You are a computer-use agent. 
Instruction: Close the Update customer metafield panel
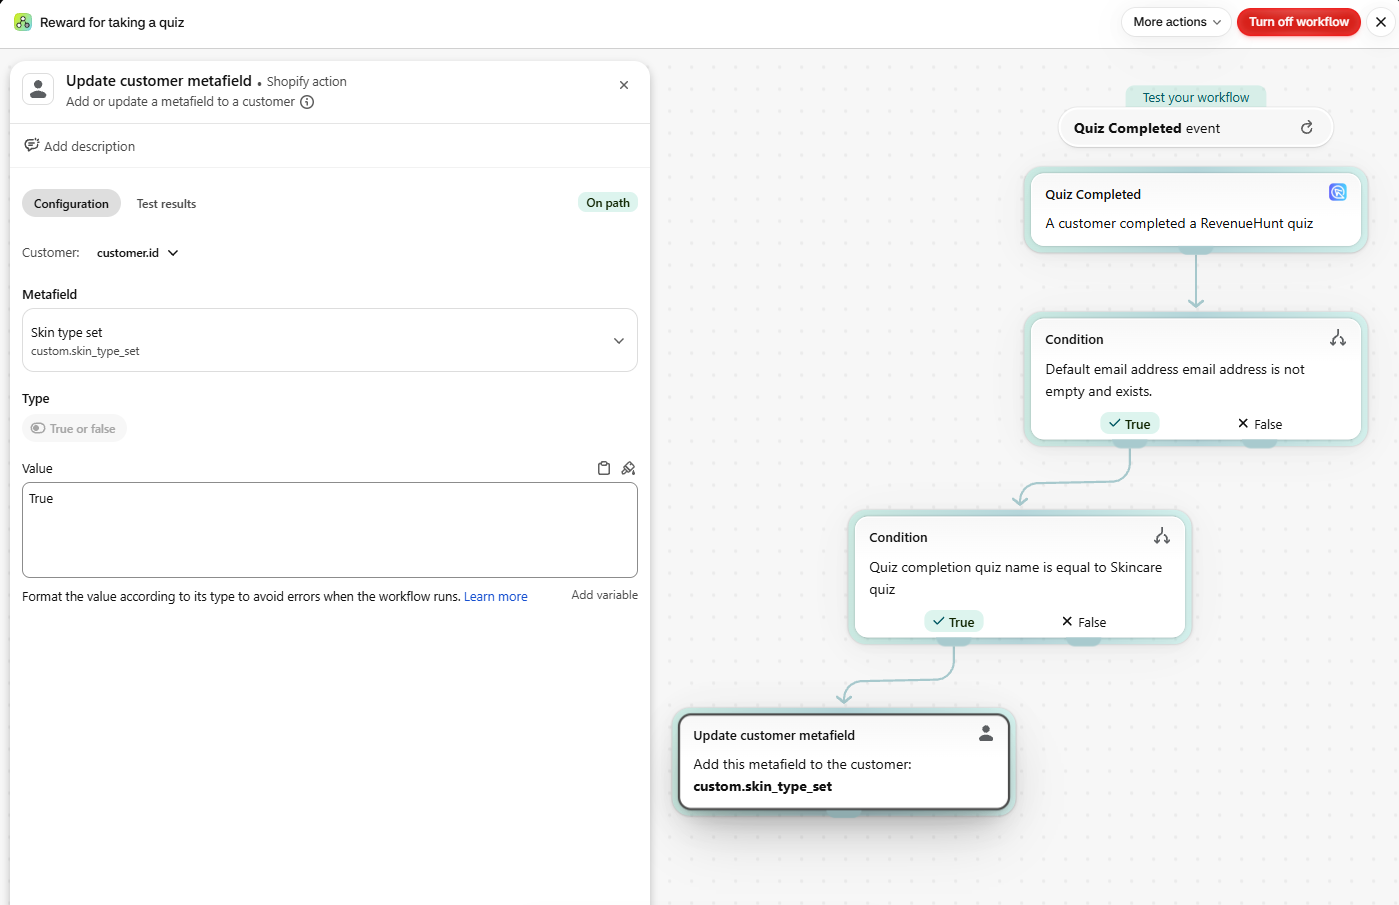(624, 85)
